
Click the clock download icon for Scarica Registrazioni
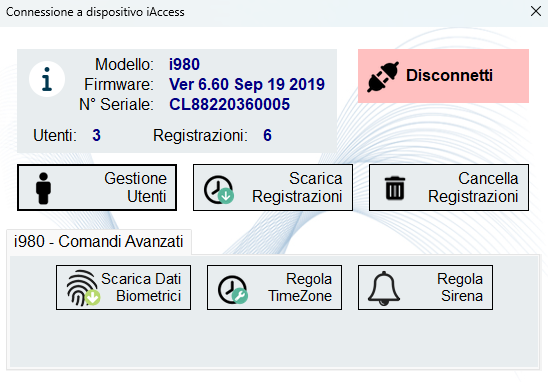pos(219,189)
